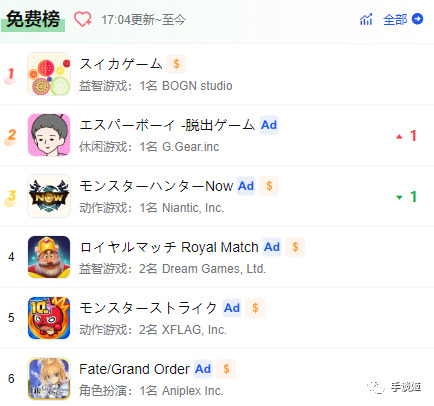Open the Fate/Grand Order title link

click(134, 369)
